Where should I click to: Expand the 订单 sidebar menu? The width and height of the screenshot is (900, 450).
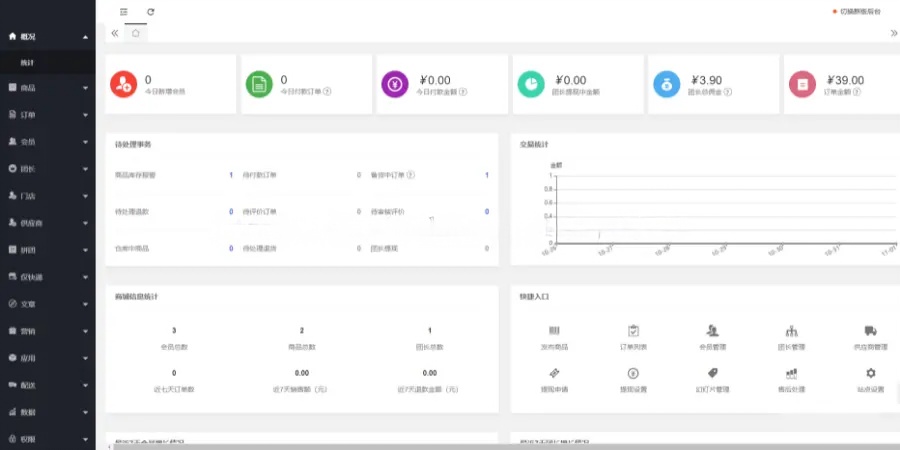(47, 115)
